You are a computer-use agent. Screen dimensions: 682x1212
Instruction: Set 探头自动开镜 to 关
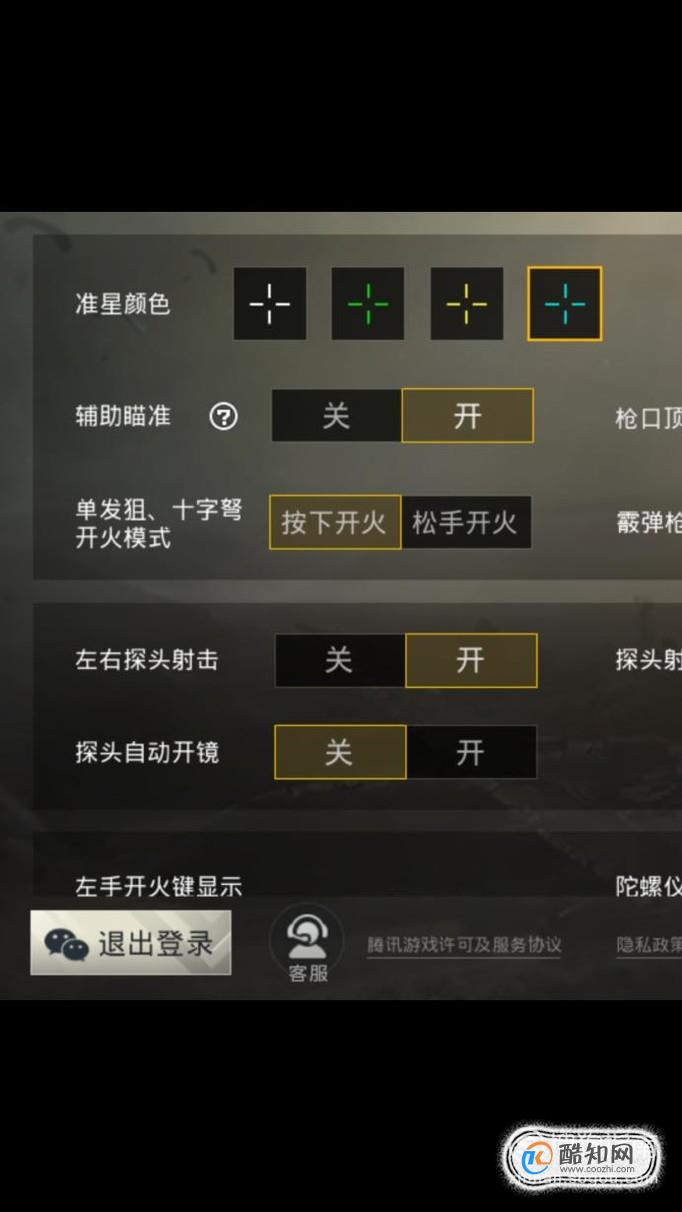(x=340, y=752)
